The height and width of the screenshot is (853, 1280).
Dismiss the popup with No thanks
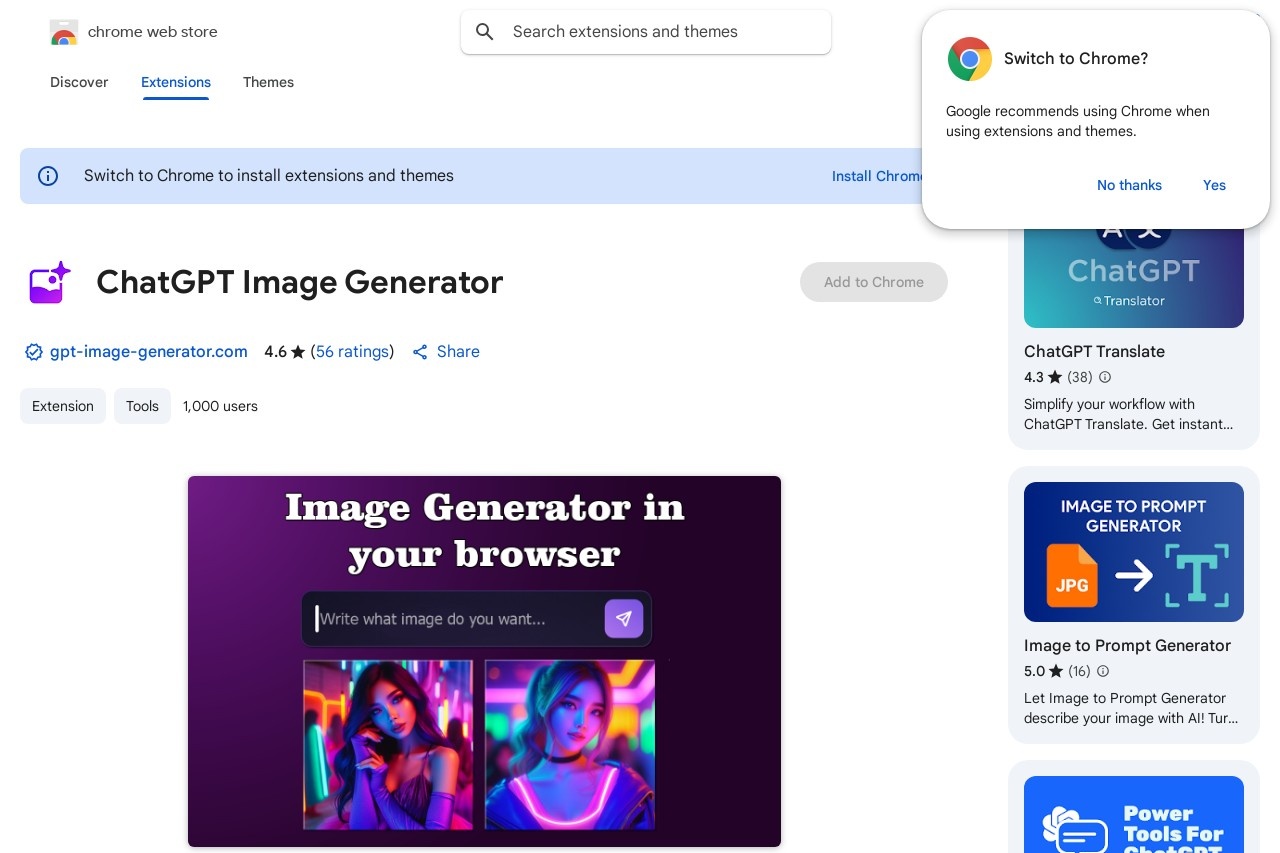1129,185
